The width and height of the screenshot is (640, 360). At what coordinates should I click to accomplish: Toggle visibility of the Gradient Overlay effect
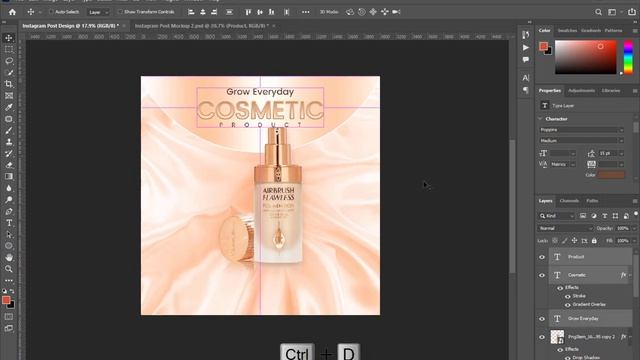[x=568, y=305]
